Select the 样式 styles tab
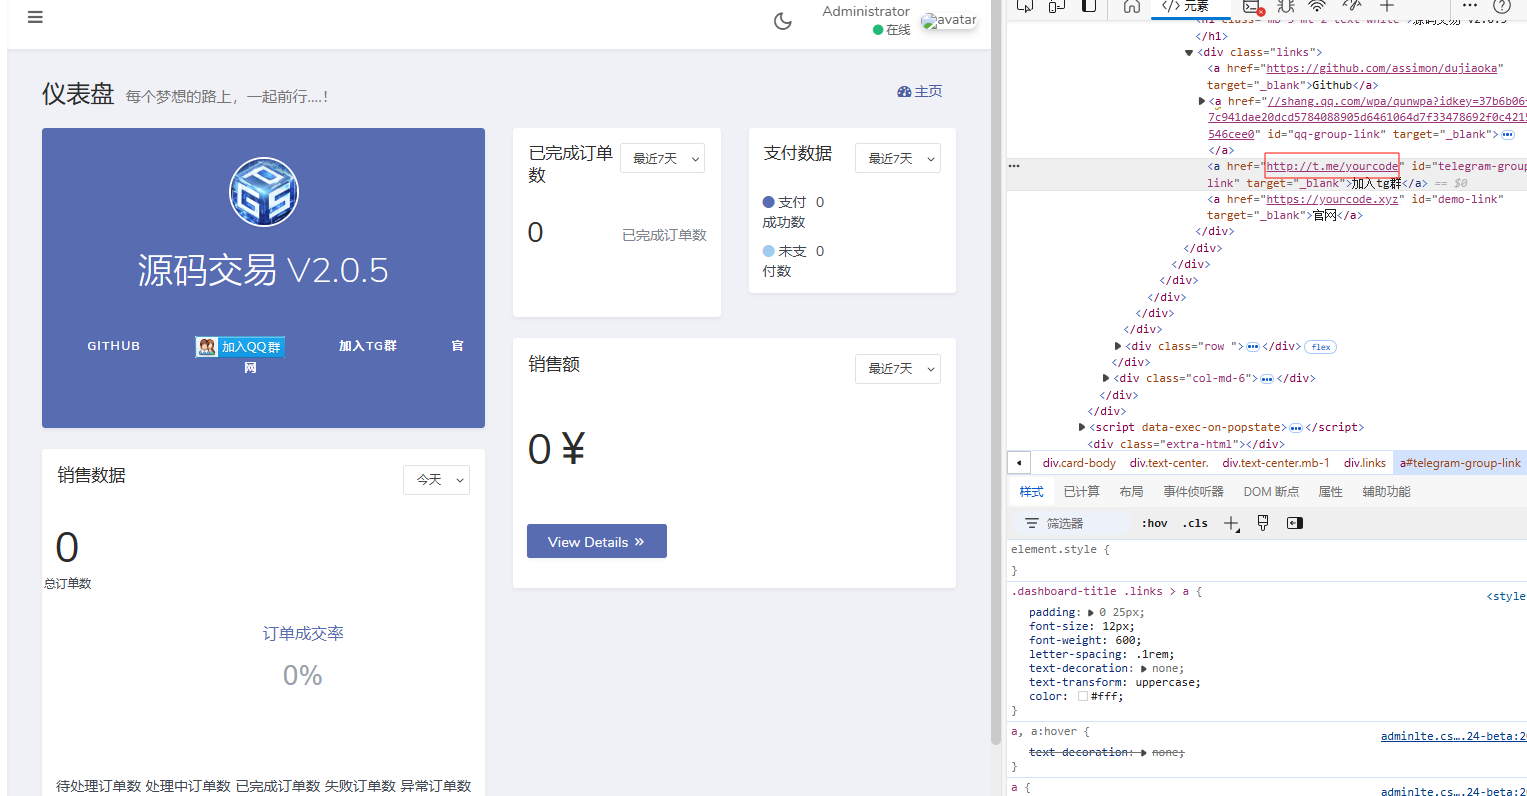The image size is (1527, 796). pos(1031,491)
